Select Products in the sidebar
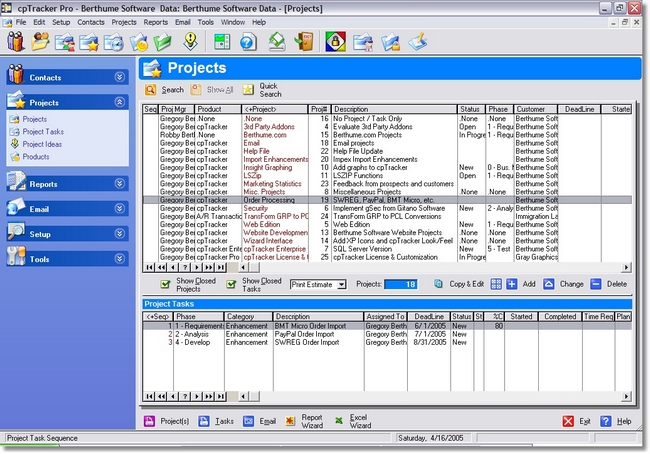This screenshot has height=454, width=650. tap(36, 157)
